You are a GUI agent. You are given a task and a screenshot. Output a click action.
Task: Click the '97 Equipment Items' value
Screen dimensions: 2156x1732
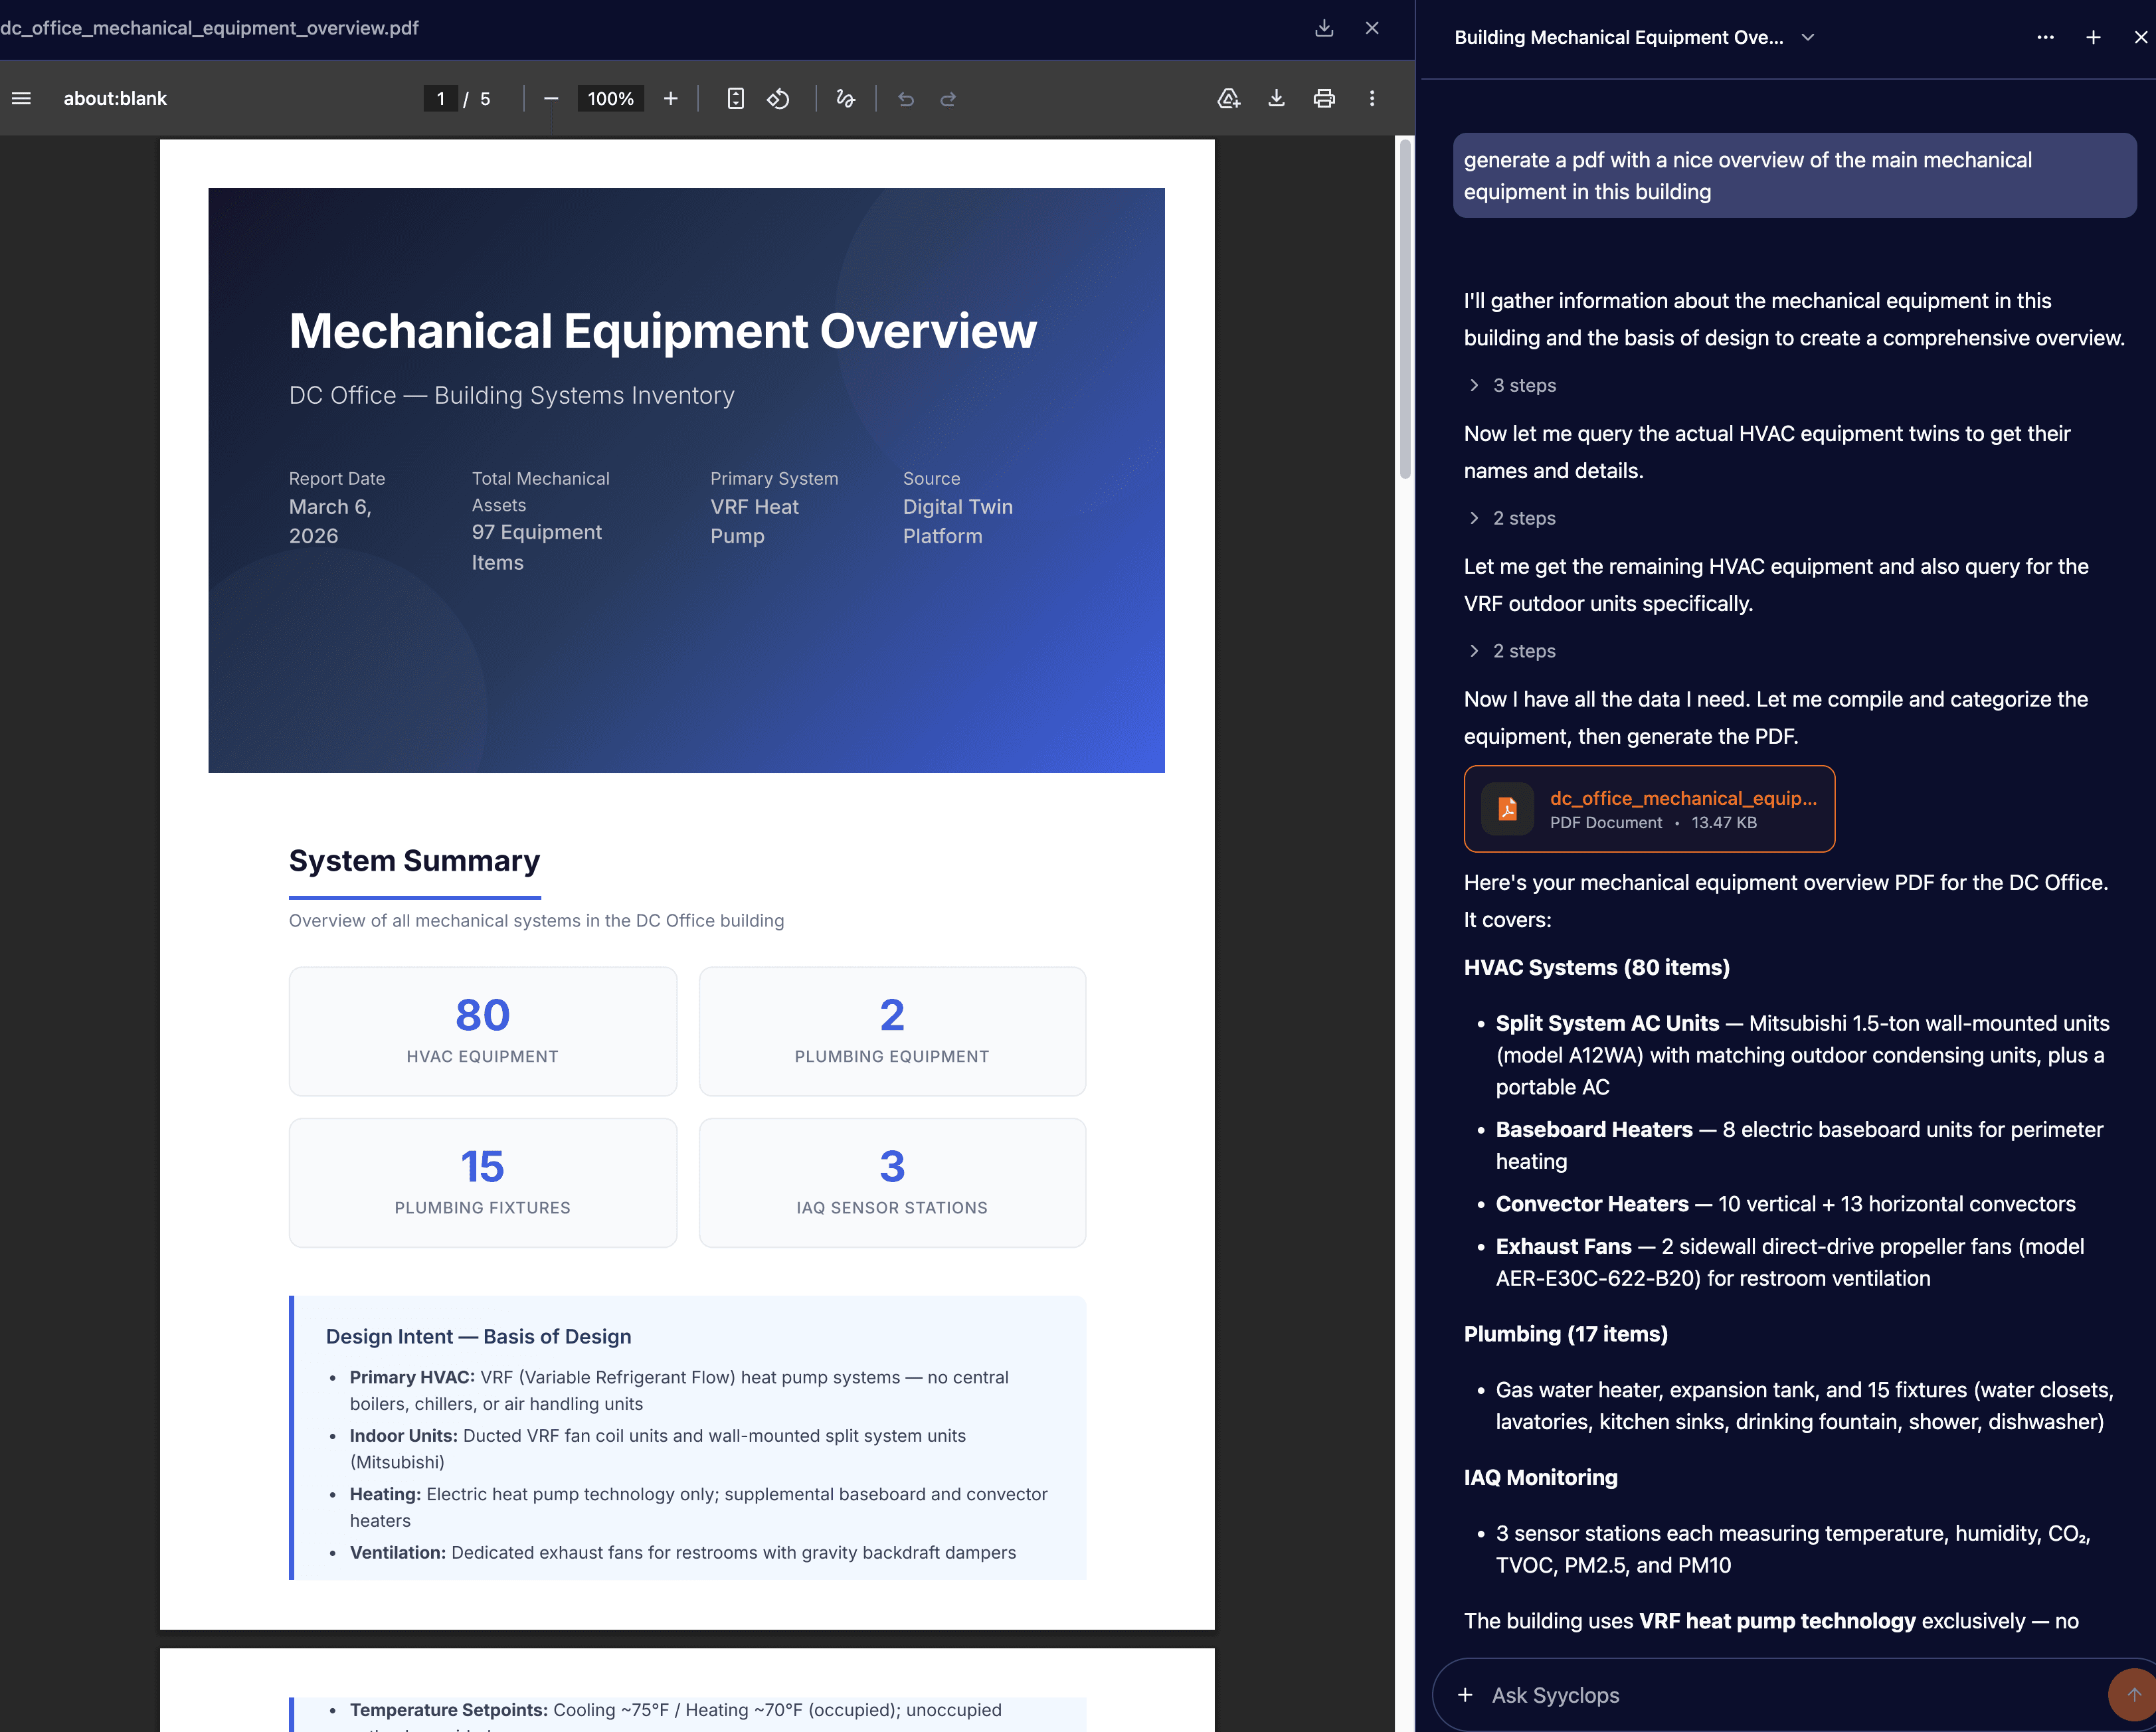coord(537,547)
